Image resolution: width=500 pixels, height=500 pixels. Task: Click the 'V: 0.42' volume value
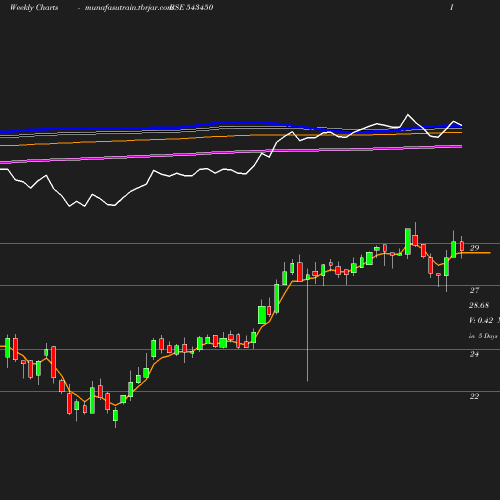coord(481,320)
